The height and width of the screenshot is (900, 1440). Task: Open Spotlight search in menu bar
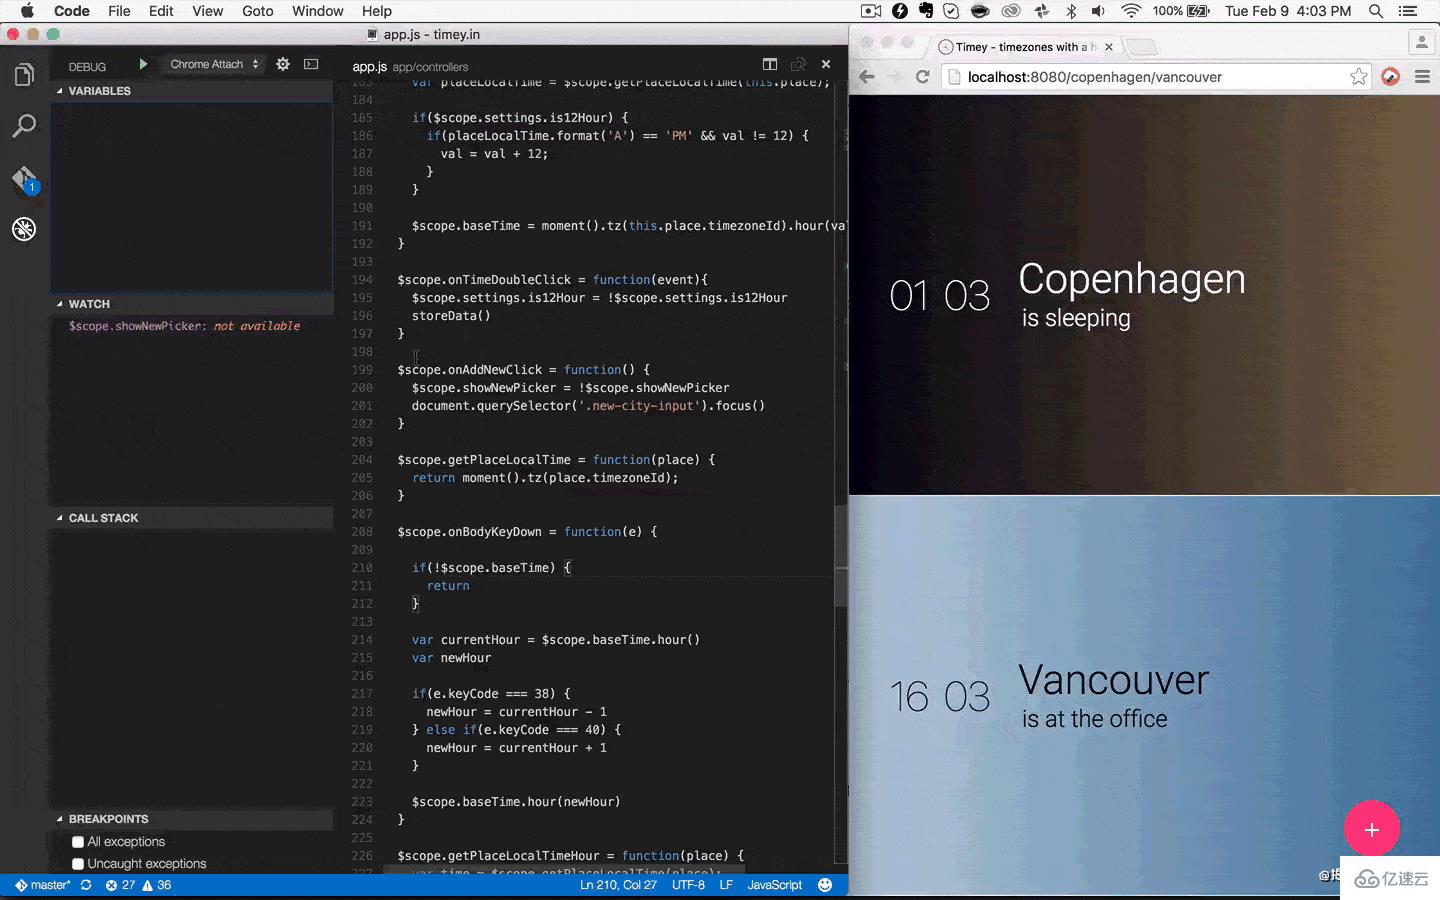point(1376,11)
